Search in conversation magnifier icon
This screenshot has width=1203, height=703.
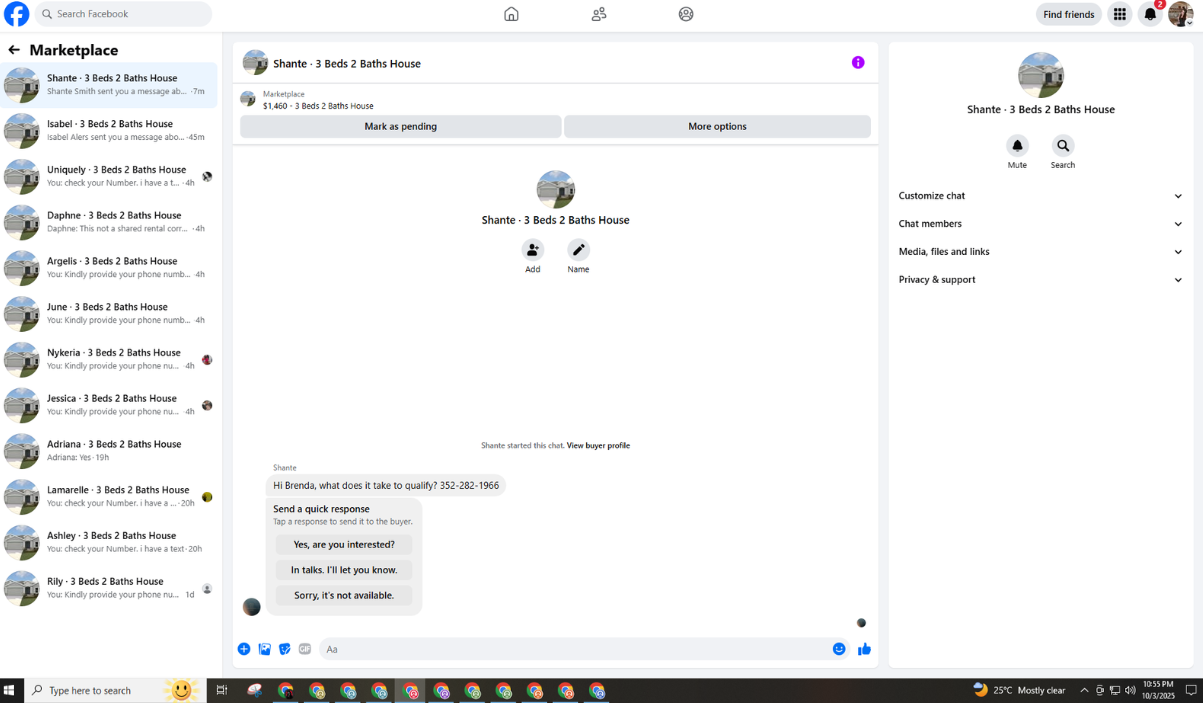1063,146
